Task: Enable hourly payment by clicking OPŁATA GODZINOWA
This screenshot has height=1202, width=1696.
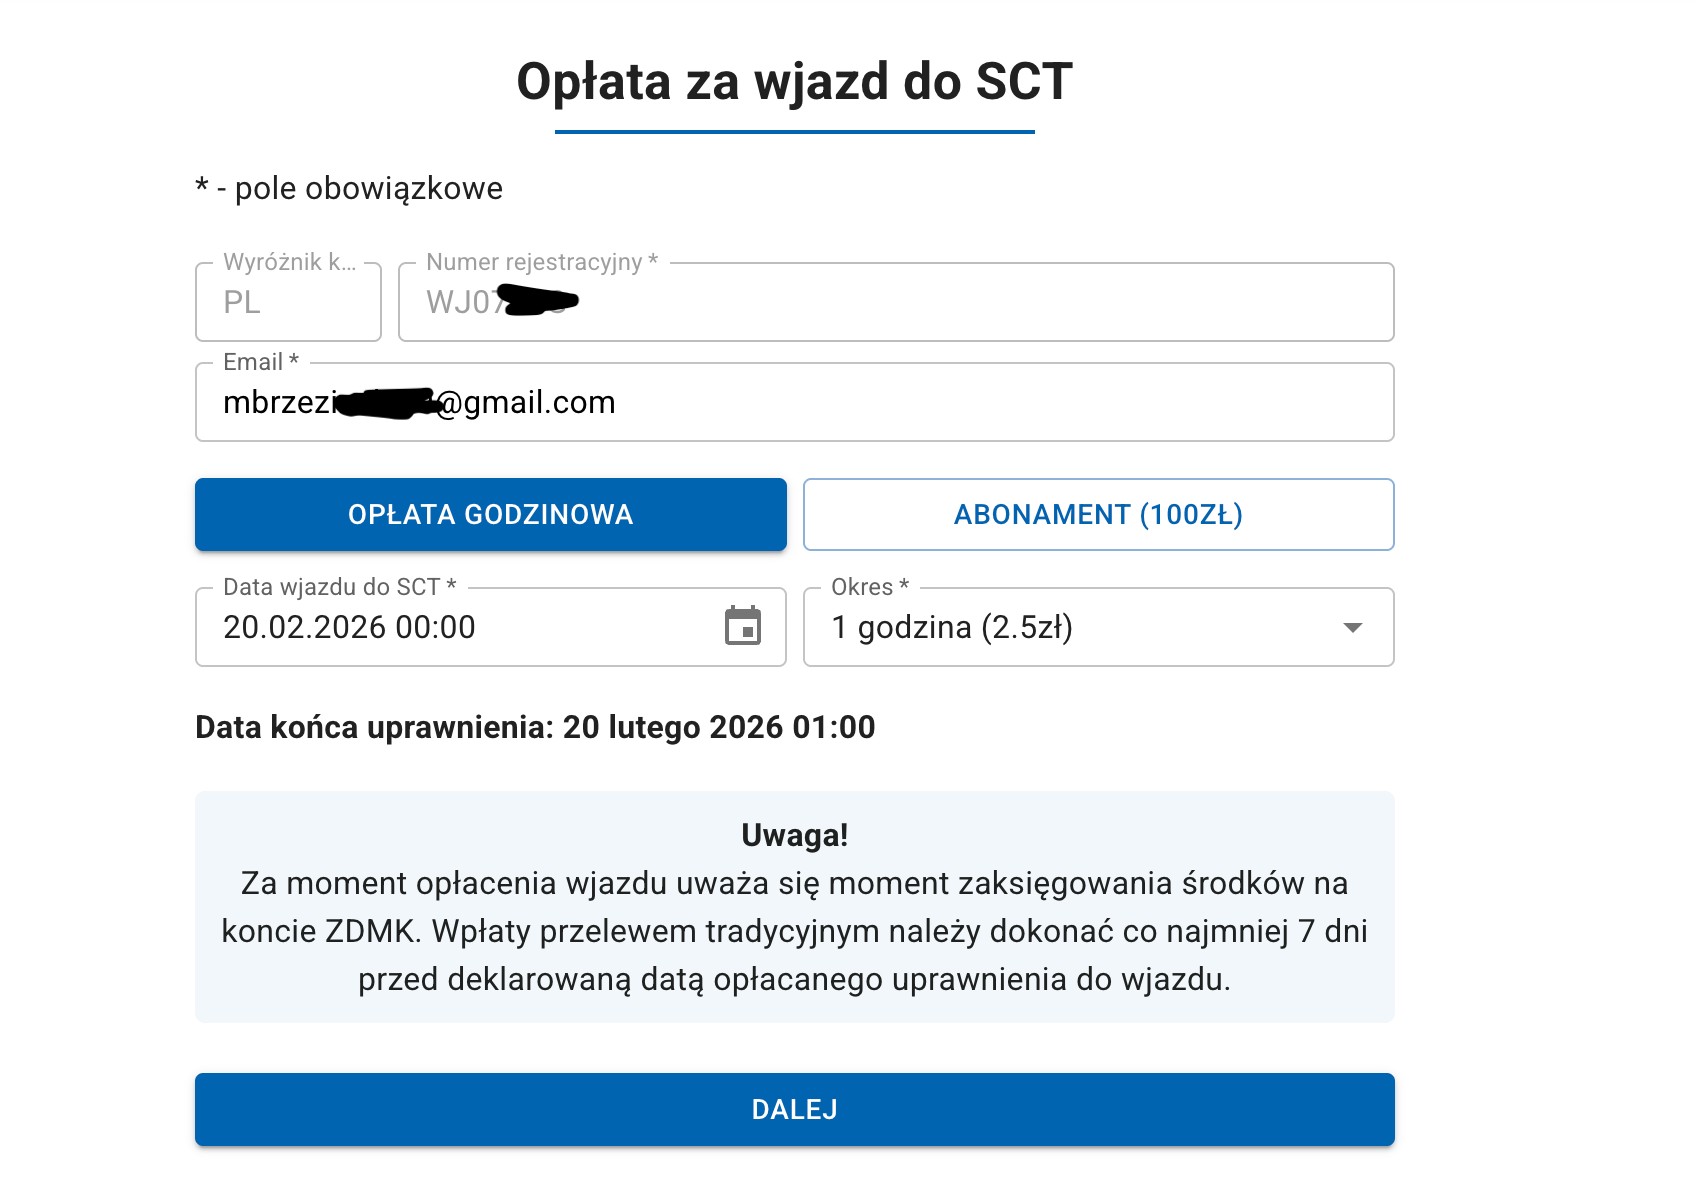Action: tap(490, 514)
